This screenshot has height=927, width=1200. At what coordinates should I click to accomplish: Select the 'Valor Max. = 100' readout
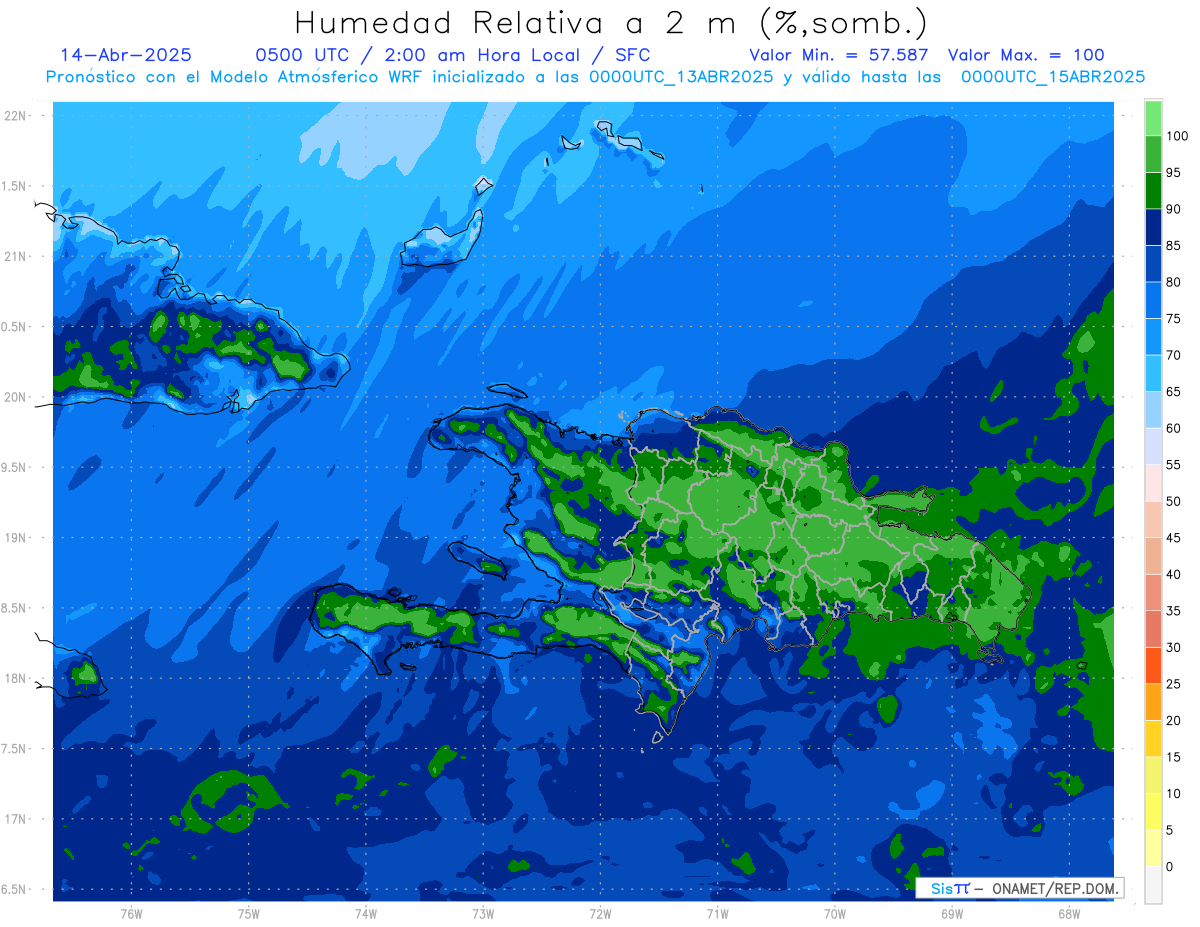pyautogui.click(x=1026, y=55)
